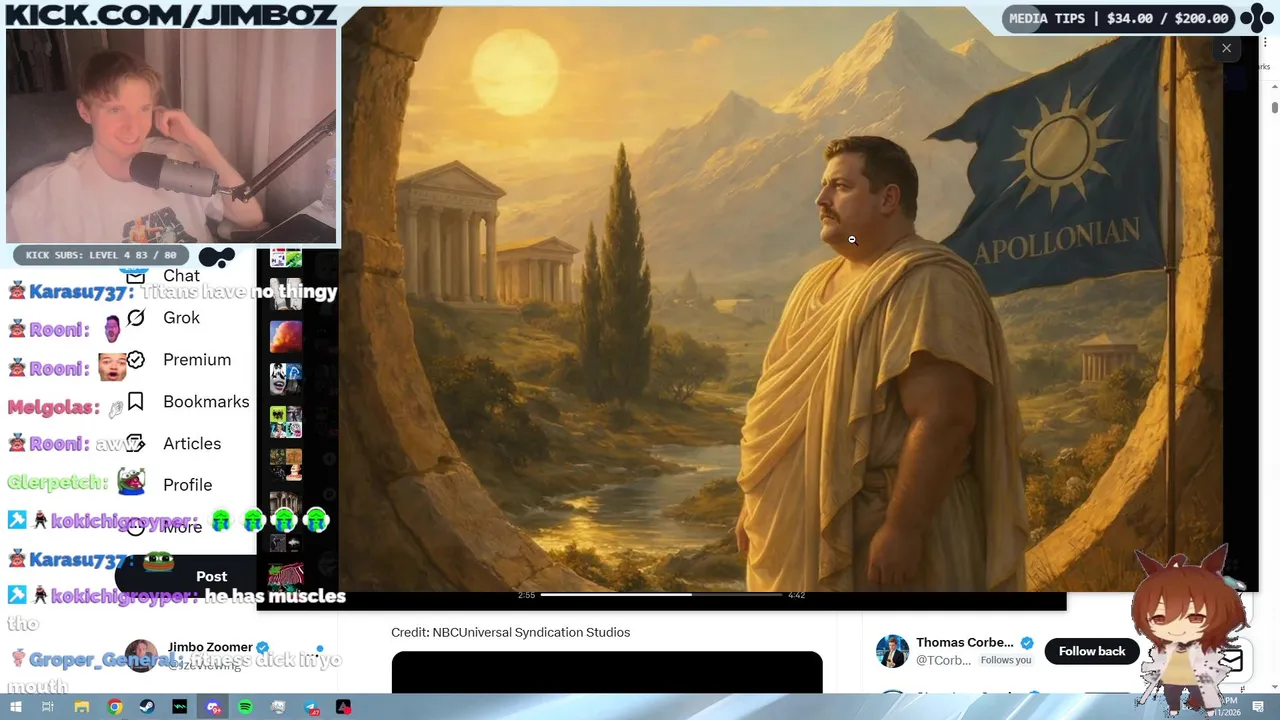Click username Melgolas in chat overlay
This screenshot has width=1280, height=720.
(54, 407)
